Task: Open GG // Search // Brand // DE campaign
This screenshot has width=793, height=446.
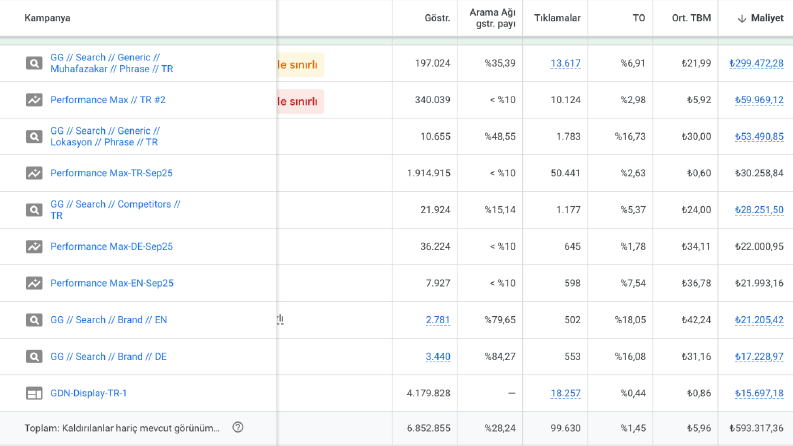Action: [x=108, y=356]
